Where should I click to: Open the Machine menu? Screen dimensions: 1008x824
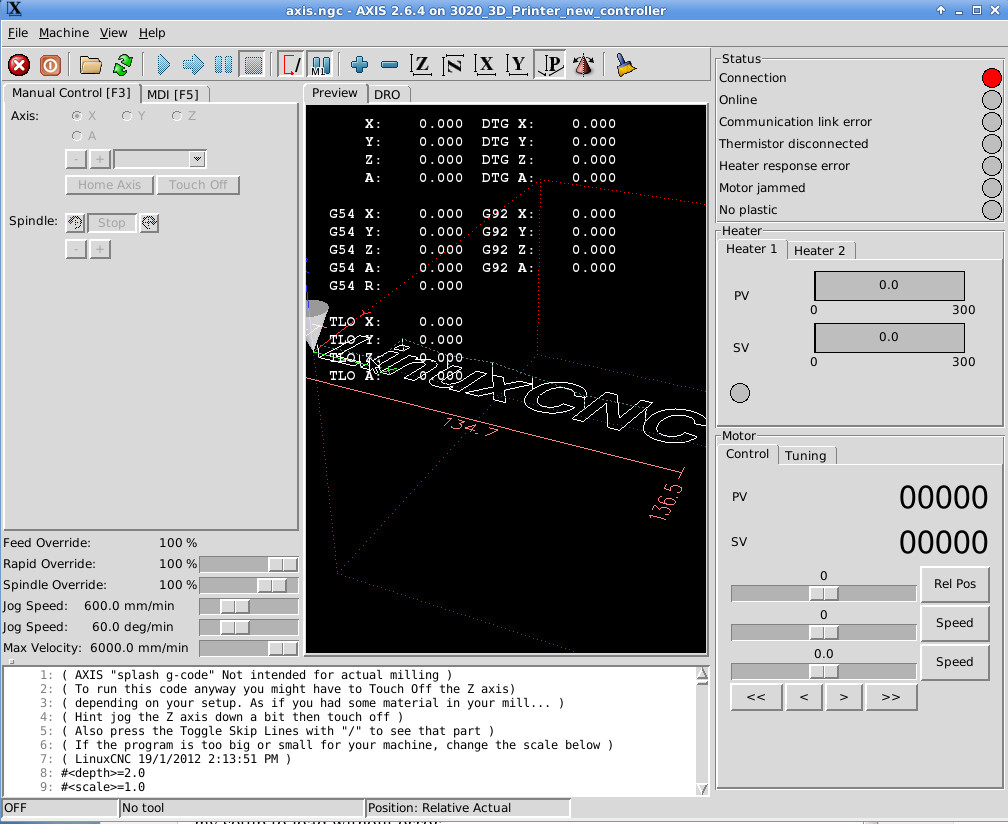click(x=64, y=33)
